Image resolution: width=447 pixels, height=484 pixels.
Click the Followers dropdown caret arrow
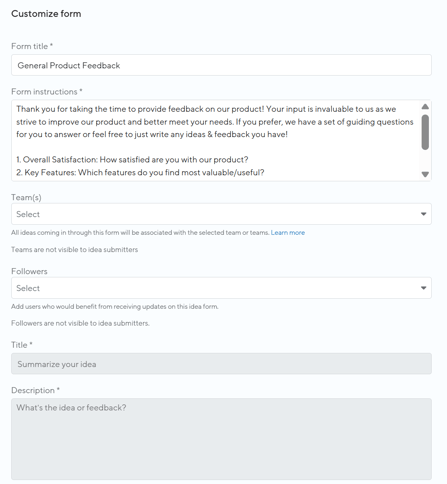coord(423,288)
